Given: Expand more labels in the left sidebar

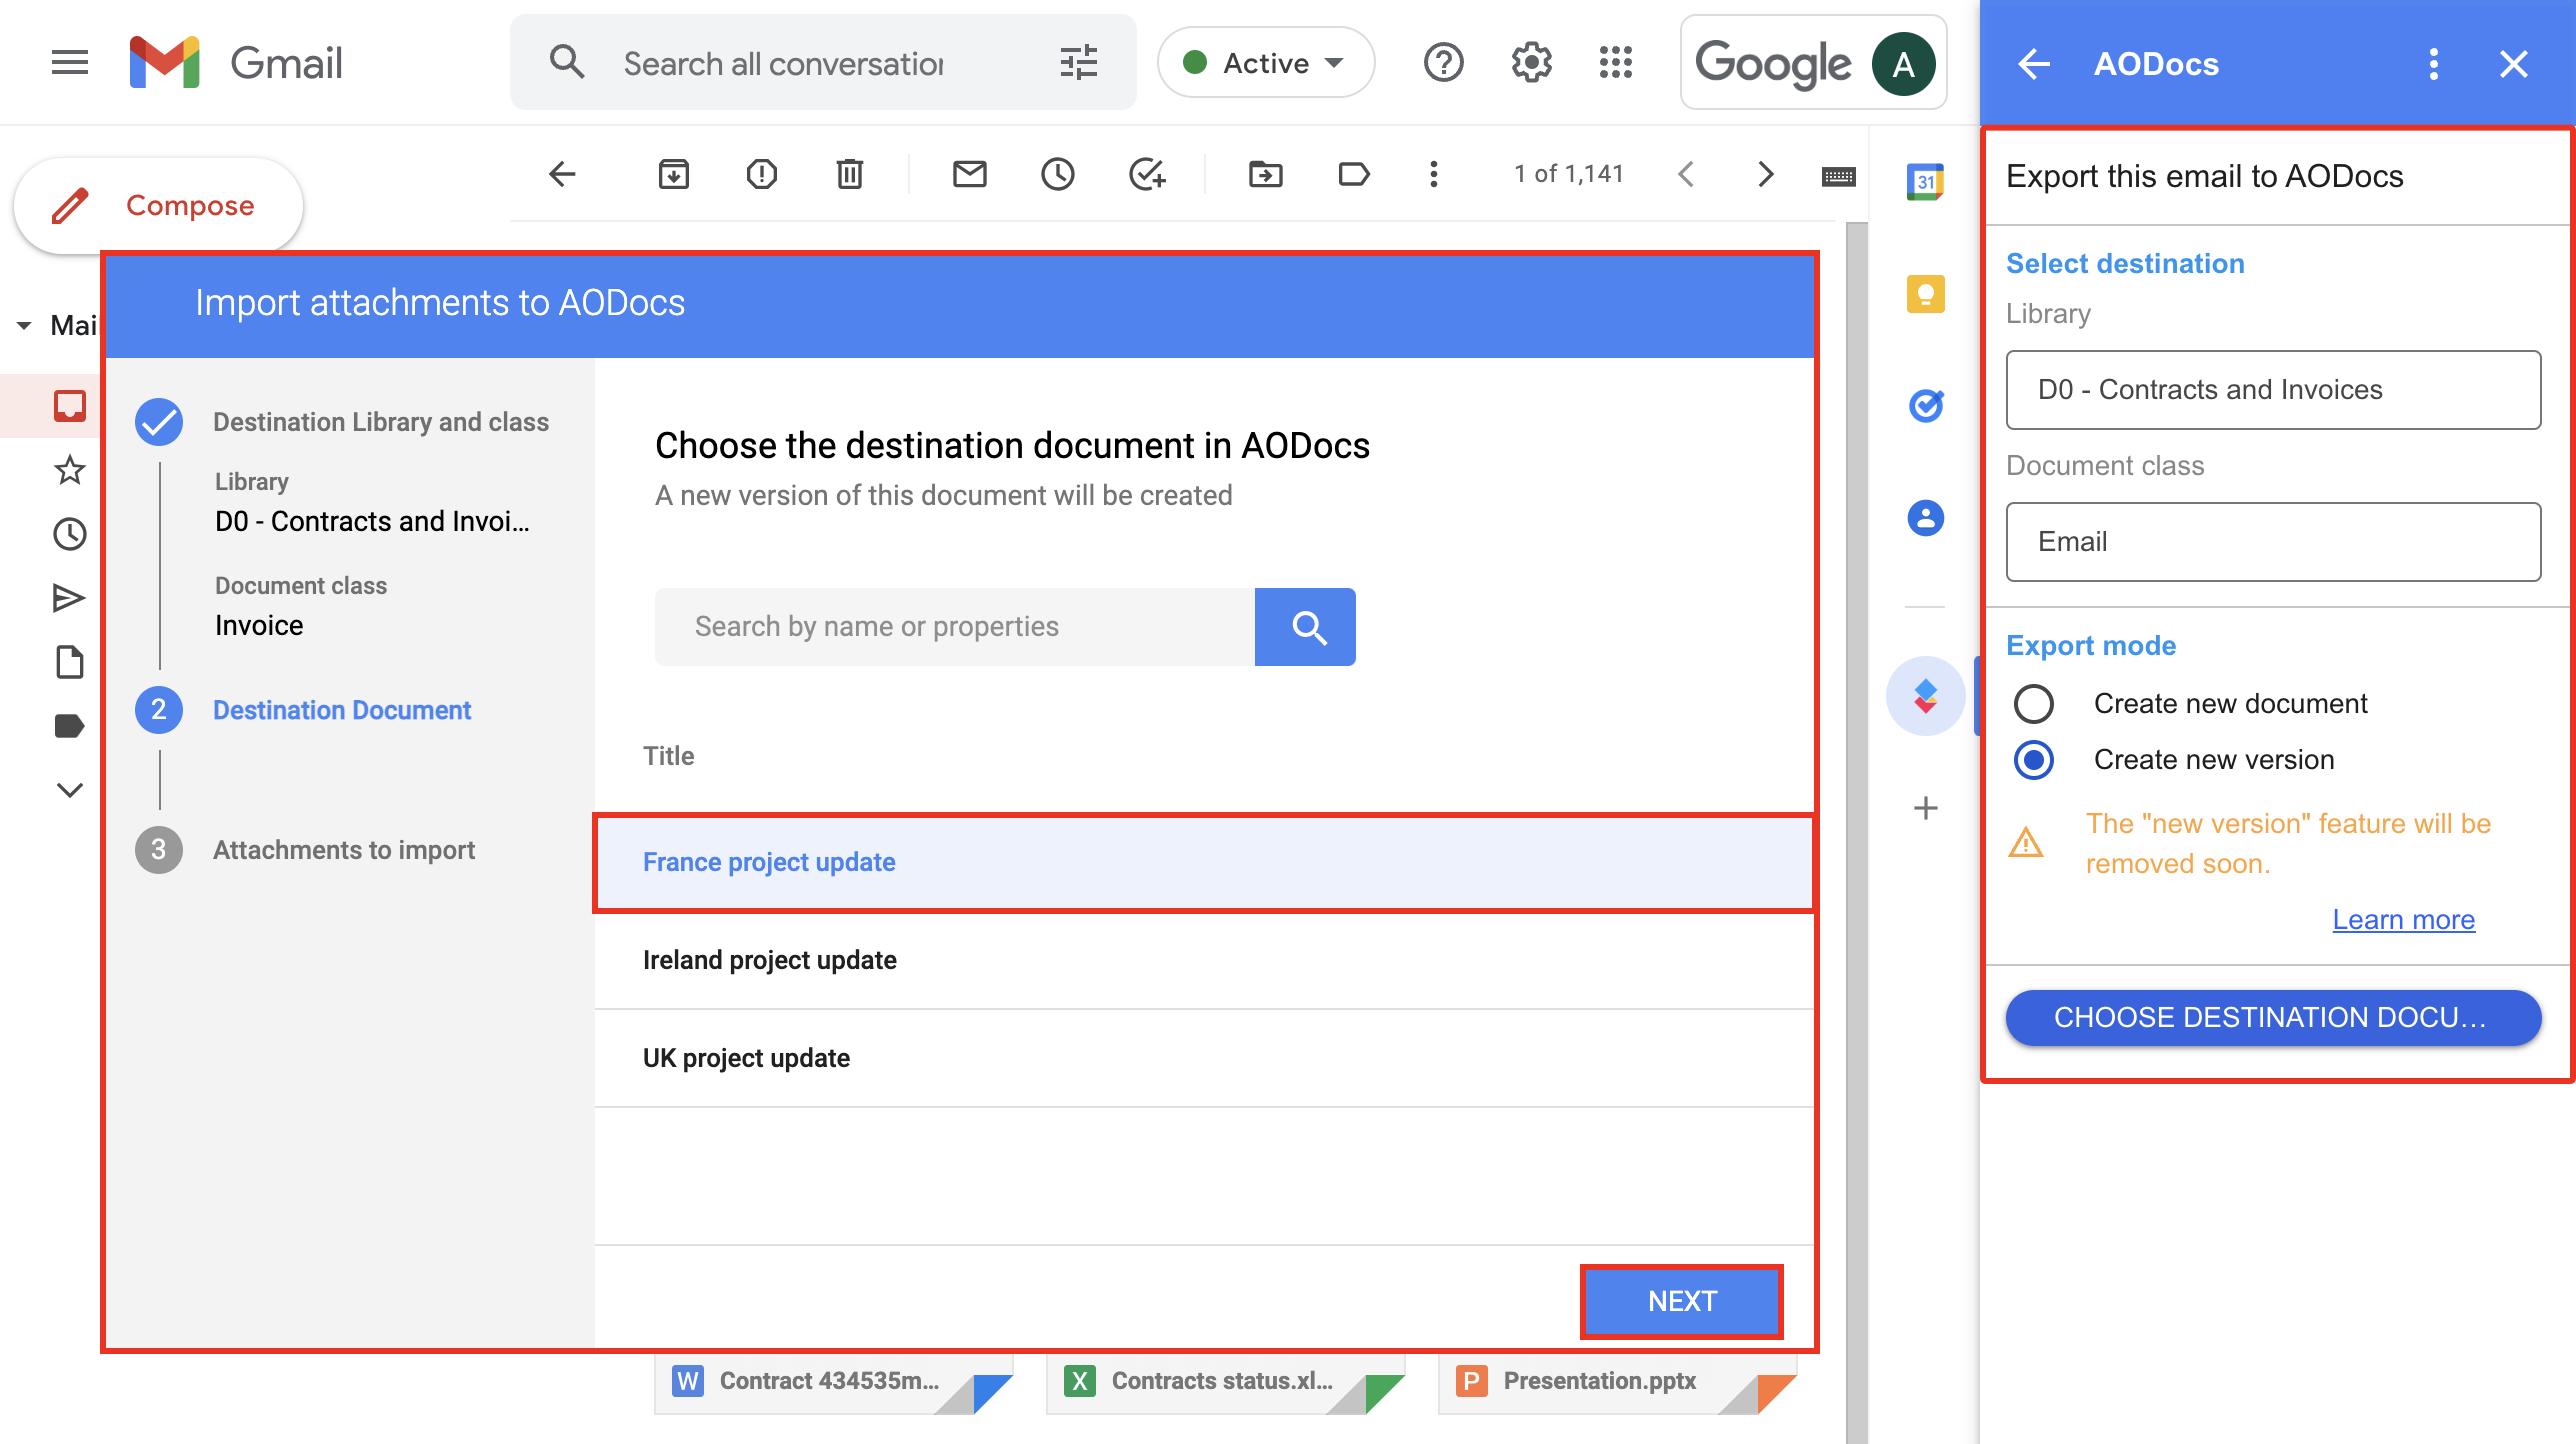Looking at the screenshot, I should pos(69,789).
